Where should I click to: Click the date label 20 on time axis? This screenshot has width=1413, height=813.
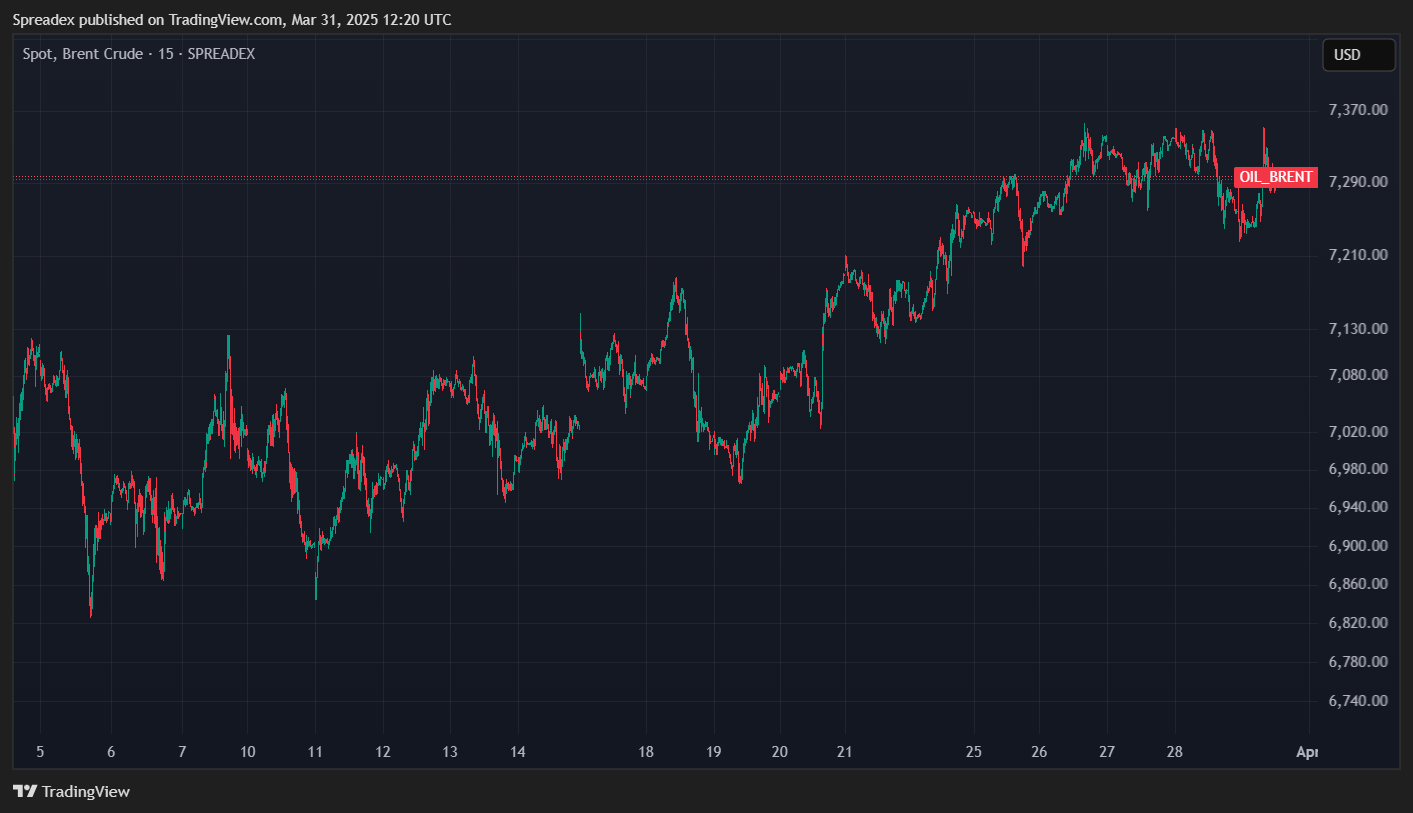click(x=780, y=752)
